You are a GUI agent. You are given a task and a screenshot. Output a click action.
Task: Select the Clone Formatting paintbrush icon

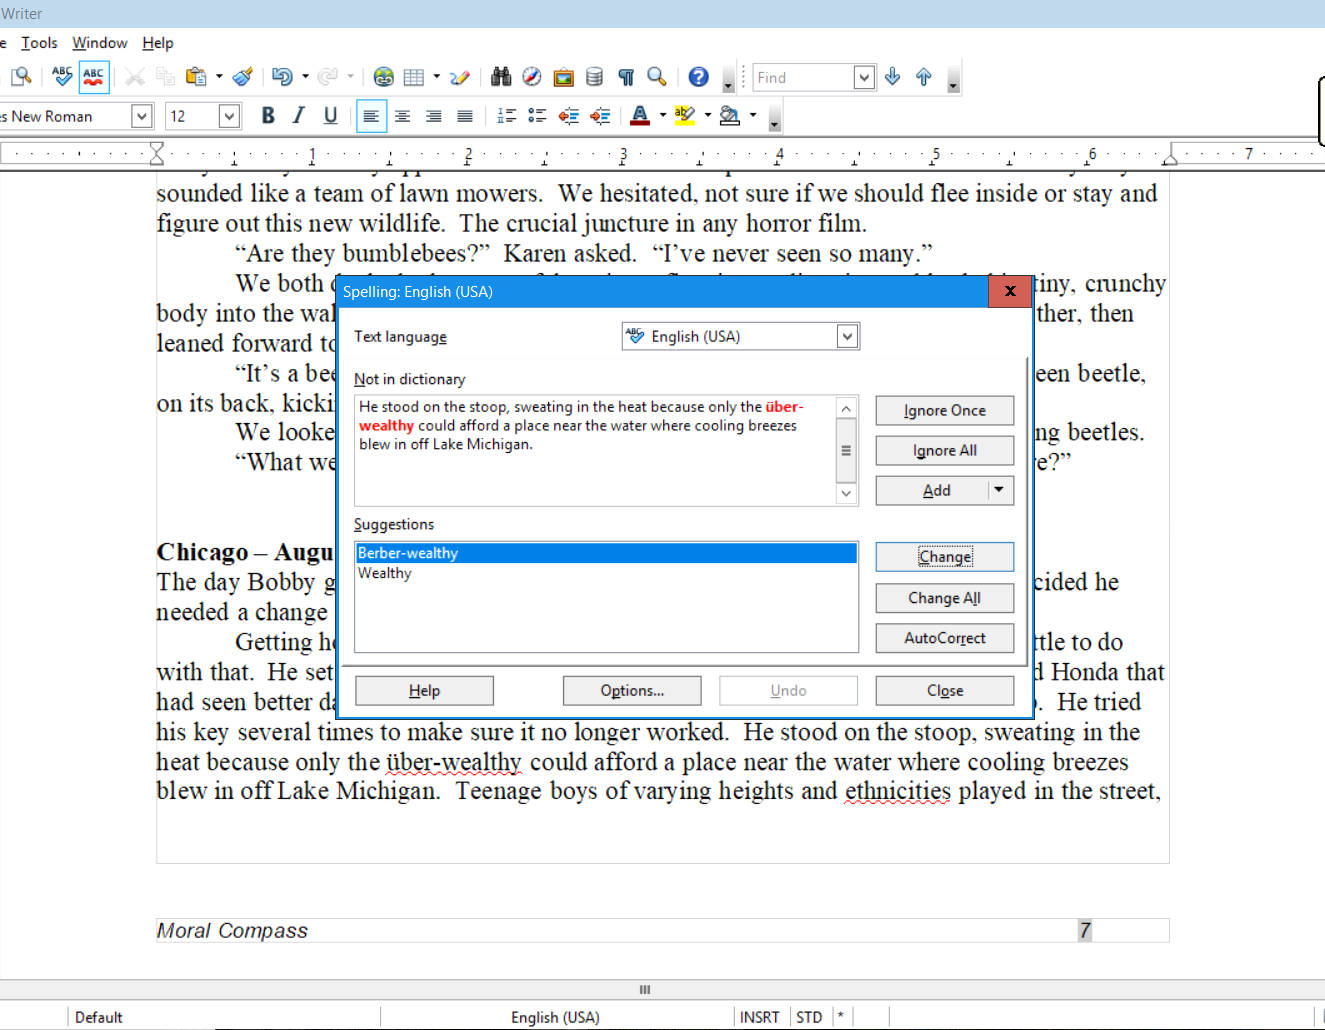[x=242, y=76]
